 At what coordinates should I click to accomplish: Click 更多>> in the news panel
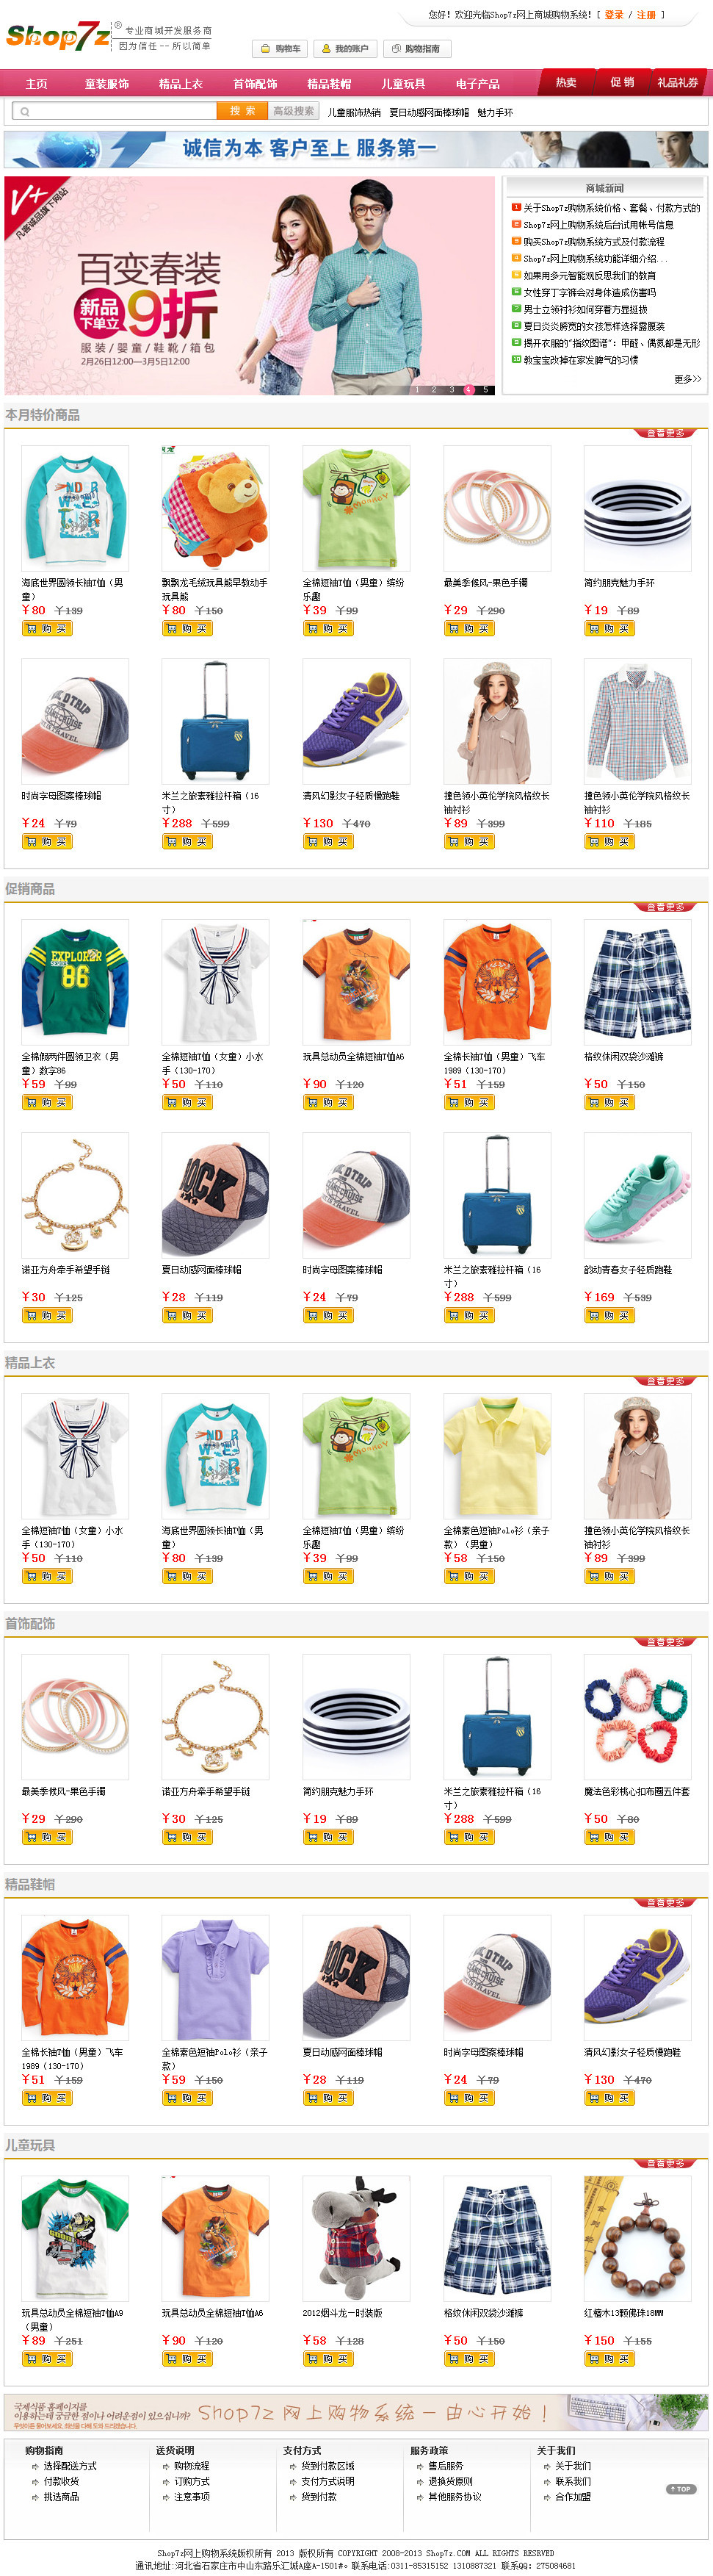pyautogui.click(x=688, y=379)
